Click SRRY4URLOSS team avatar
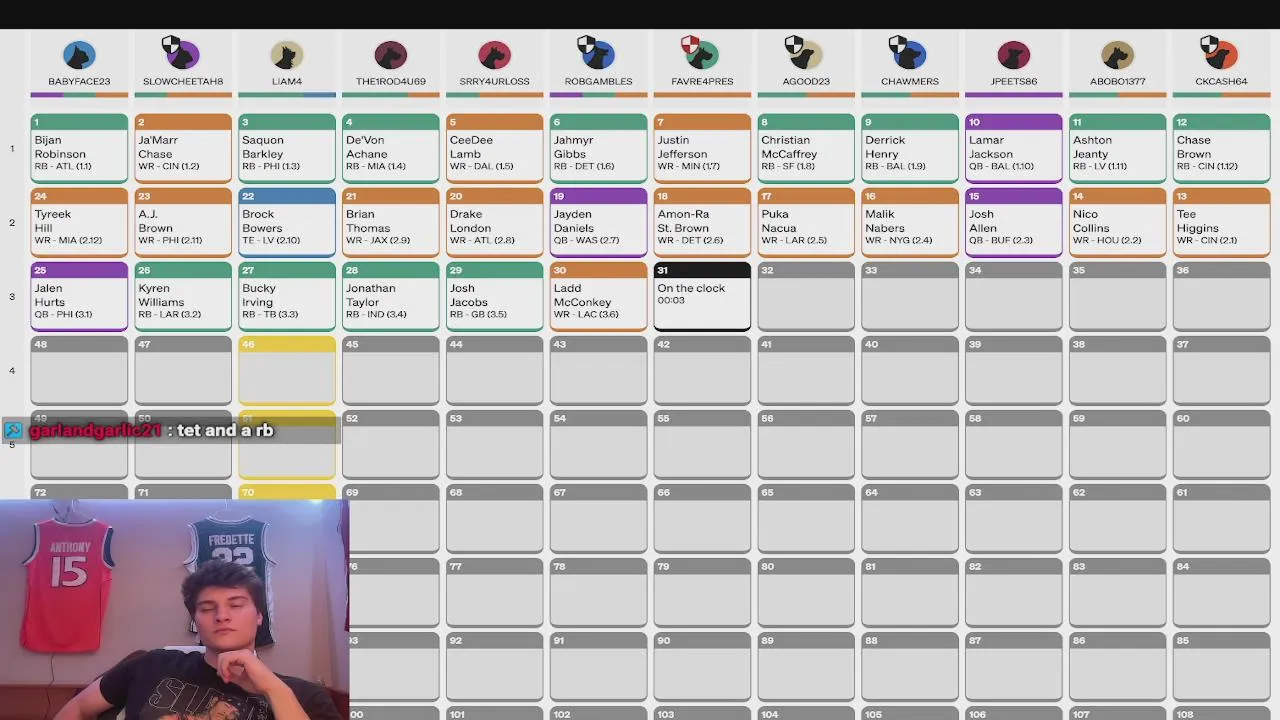Viewport: 1280px width, 720px height. tap(494, 56)
